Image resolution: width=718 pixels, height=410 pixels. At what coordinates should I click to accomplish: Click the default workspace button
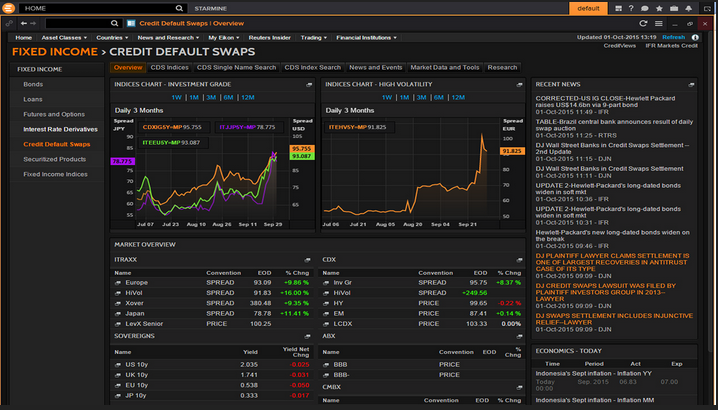click(588, 8)
